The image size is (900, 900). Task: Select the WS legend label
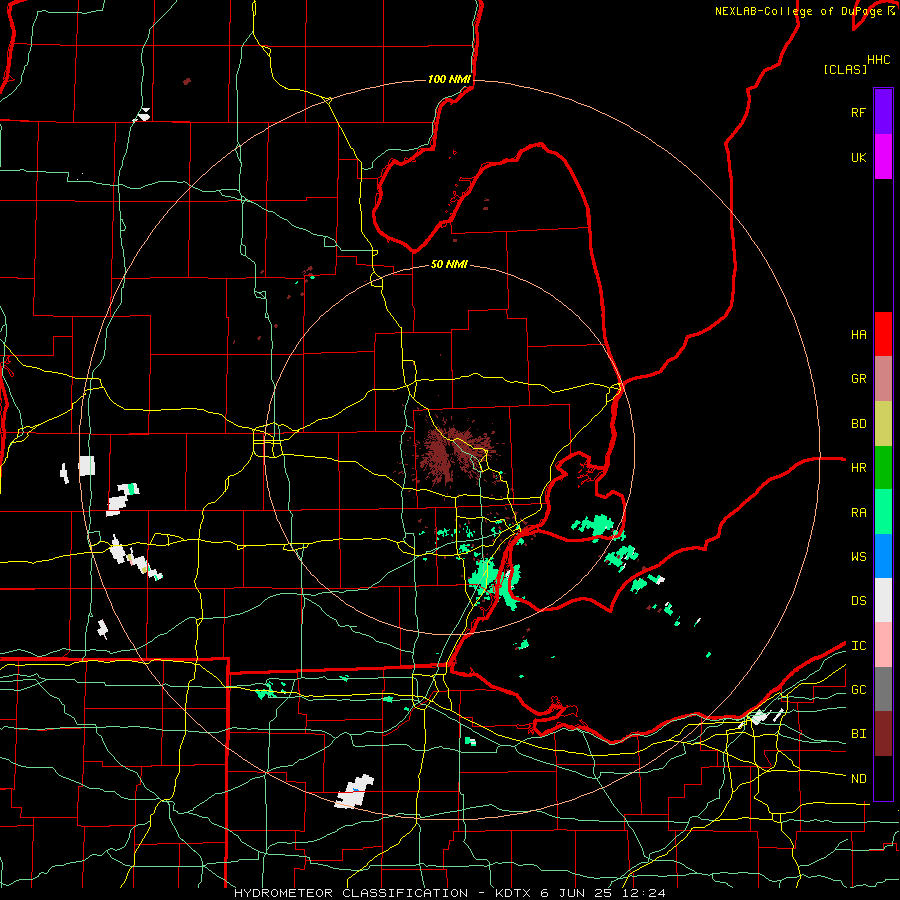pos(859,556)
